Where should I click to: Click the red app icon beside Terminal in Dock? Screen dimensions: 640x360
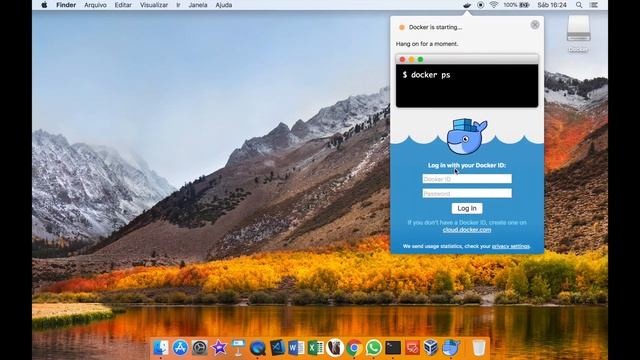point(412,348)
